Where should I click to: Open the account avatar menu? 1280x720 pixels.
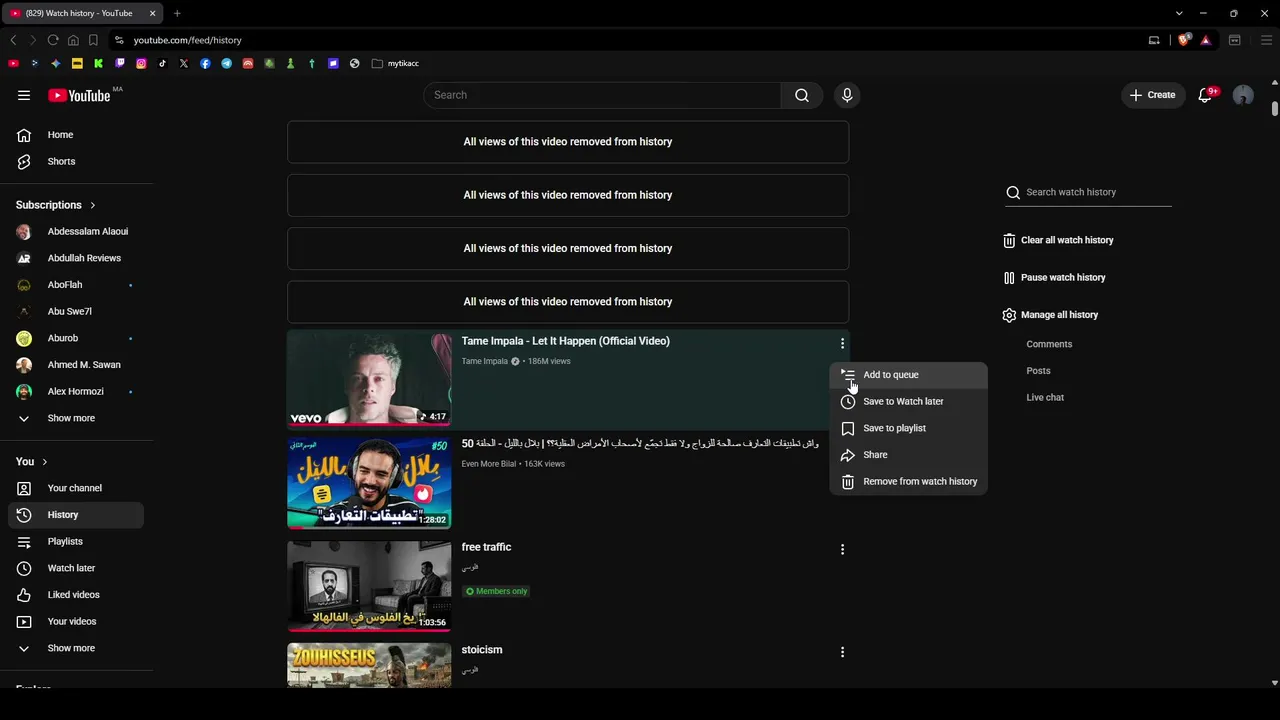pos(1243,95)
